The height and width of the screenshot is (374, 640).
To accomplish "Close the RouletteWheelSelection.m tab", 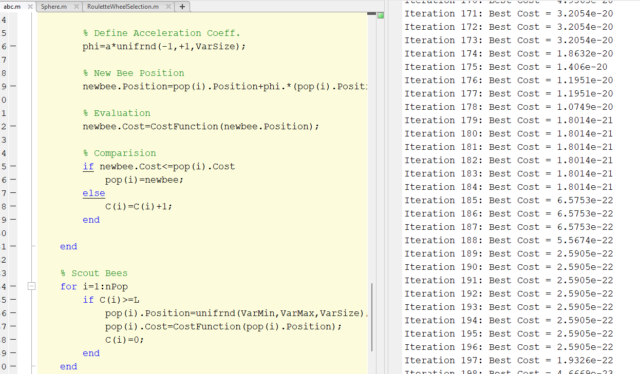I will 169,7.
